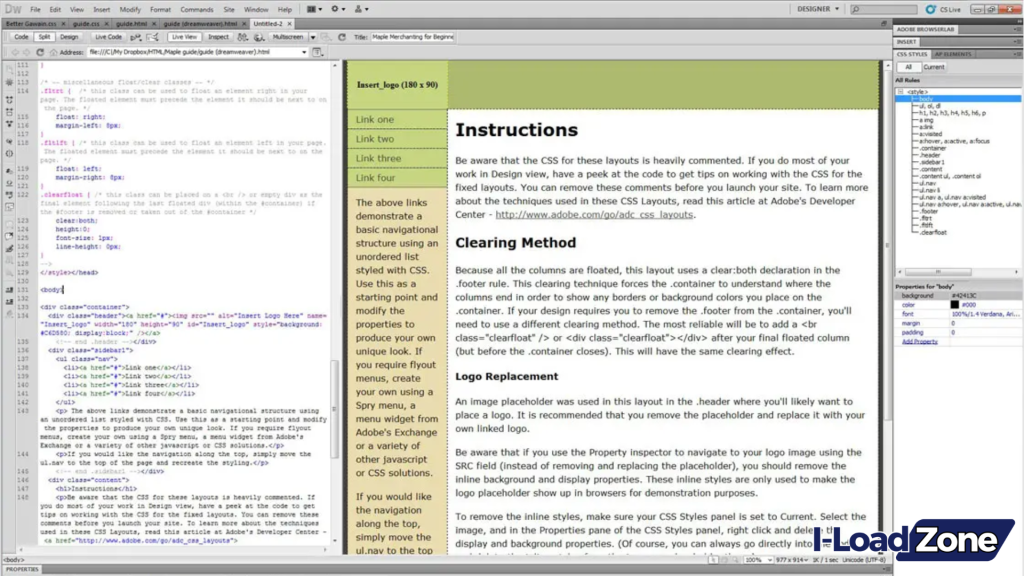Switch to the AP Elements tab
1024x576 pixels.
[x=953, y=54]
